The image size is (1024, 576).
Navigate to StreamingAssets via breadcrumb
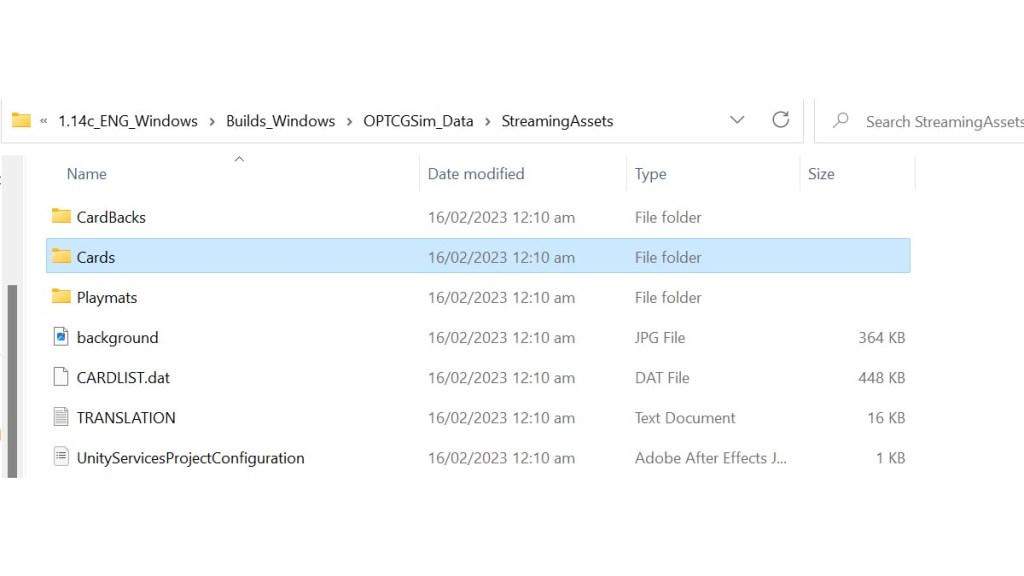tap(557, 120)
